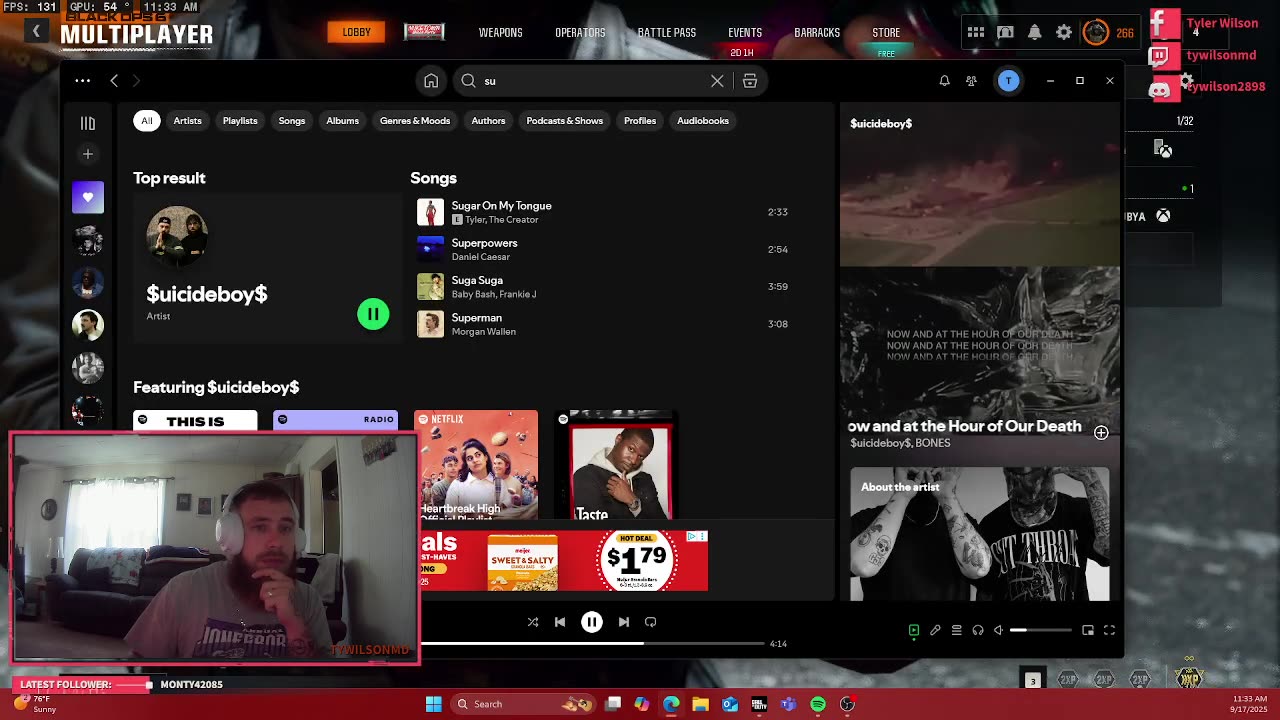This screenshot has width=1280, height=720.
Task: Go back with Spotify left chevron
Action: point(114,81)
